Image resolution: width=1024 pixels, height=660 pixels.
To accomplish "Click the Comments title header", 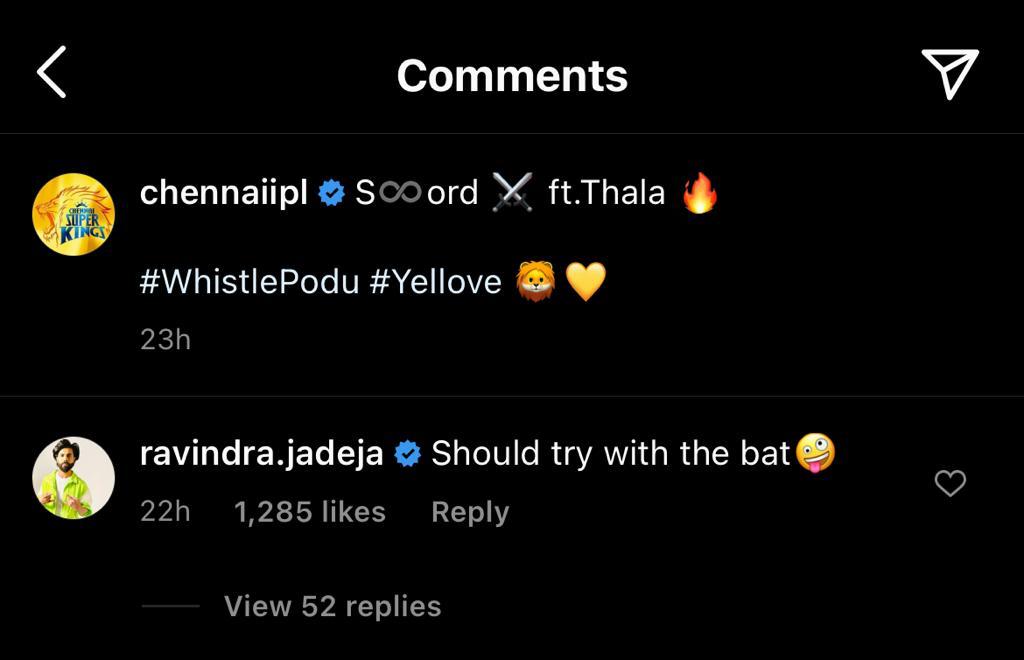I will coord(512,76).
